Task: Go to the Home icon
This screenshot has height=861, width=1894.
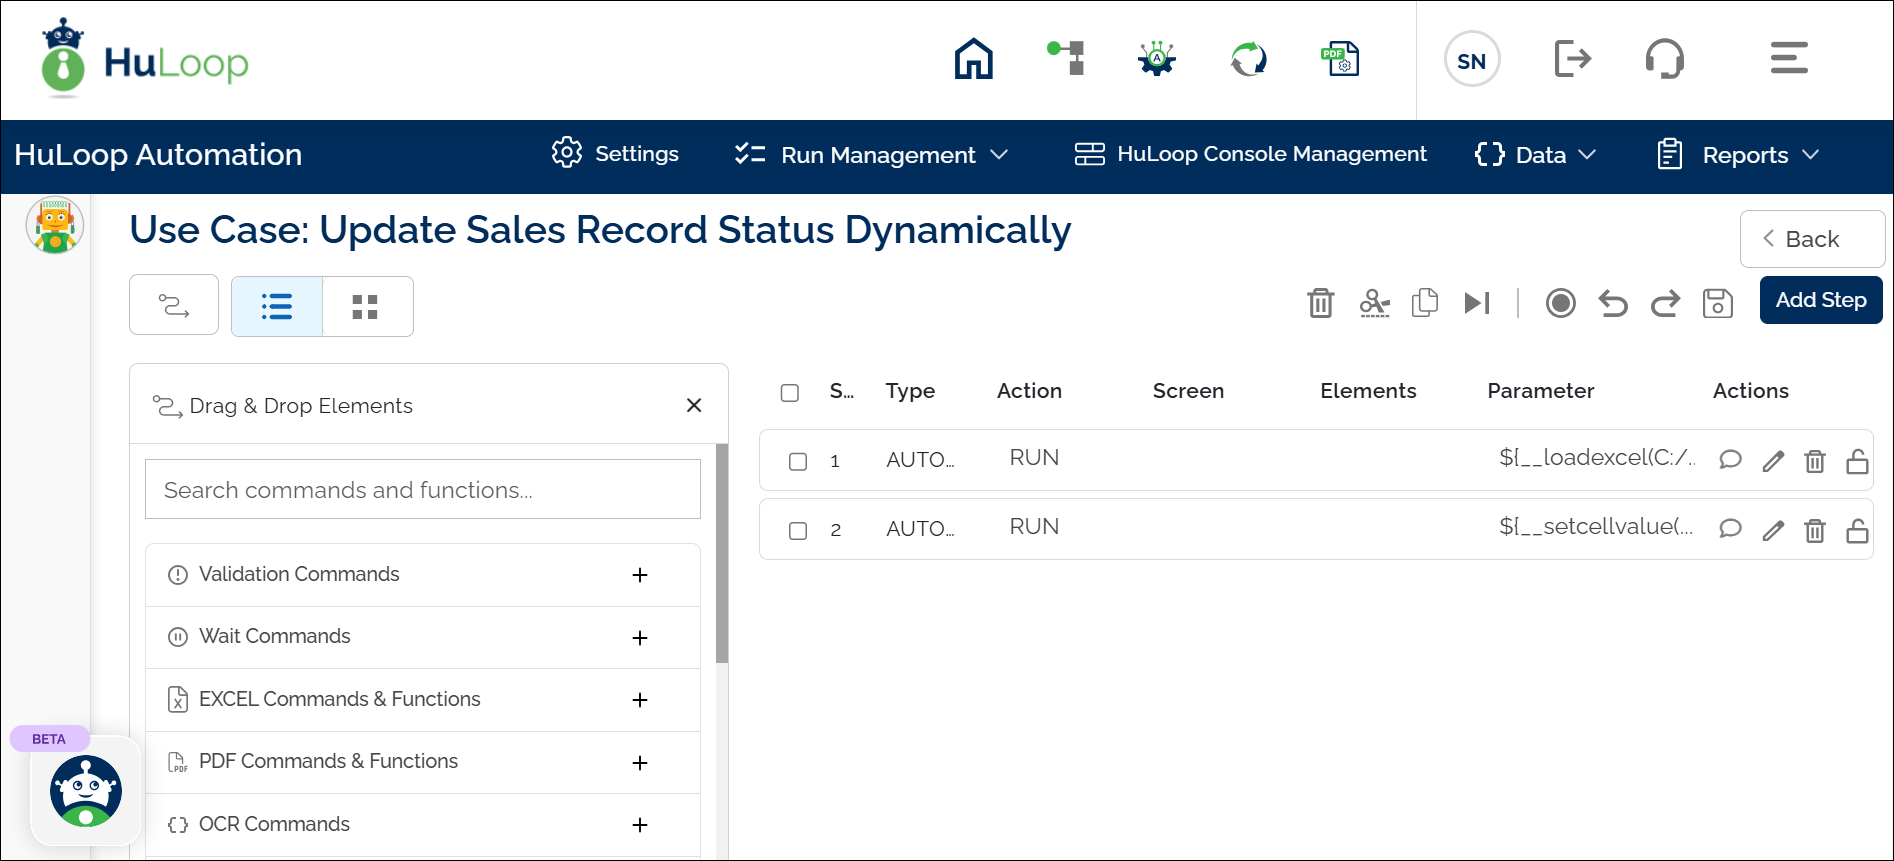Action: click(973, 59)
